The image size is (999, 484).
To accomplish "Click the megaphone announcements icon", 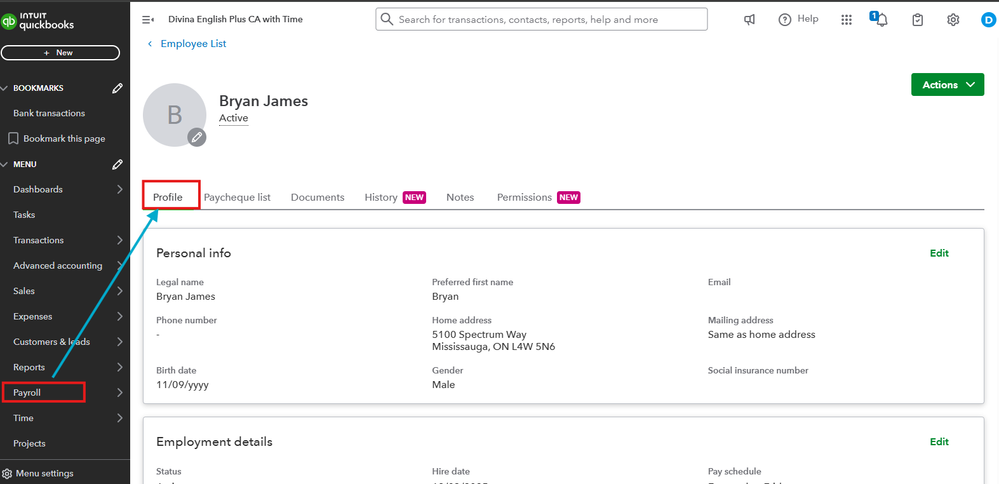I will point(750,19).
